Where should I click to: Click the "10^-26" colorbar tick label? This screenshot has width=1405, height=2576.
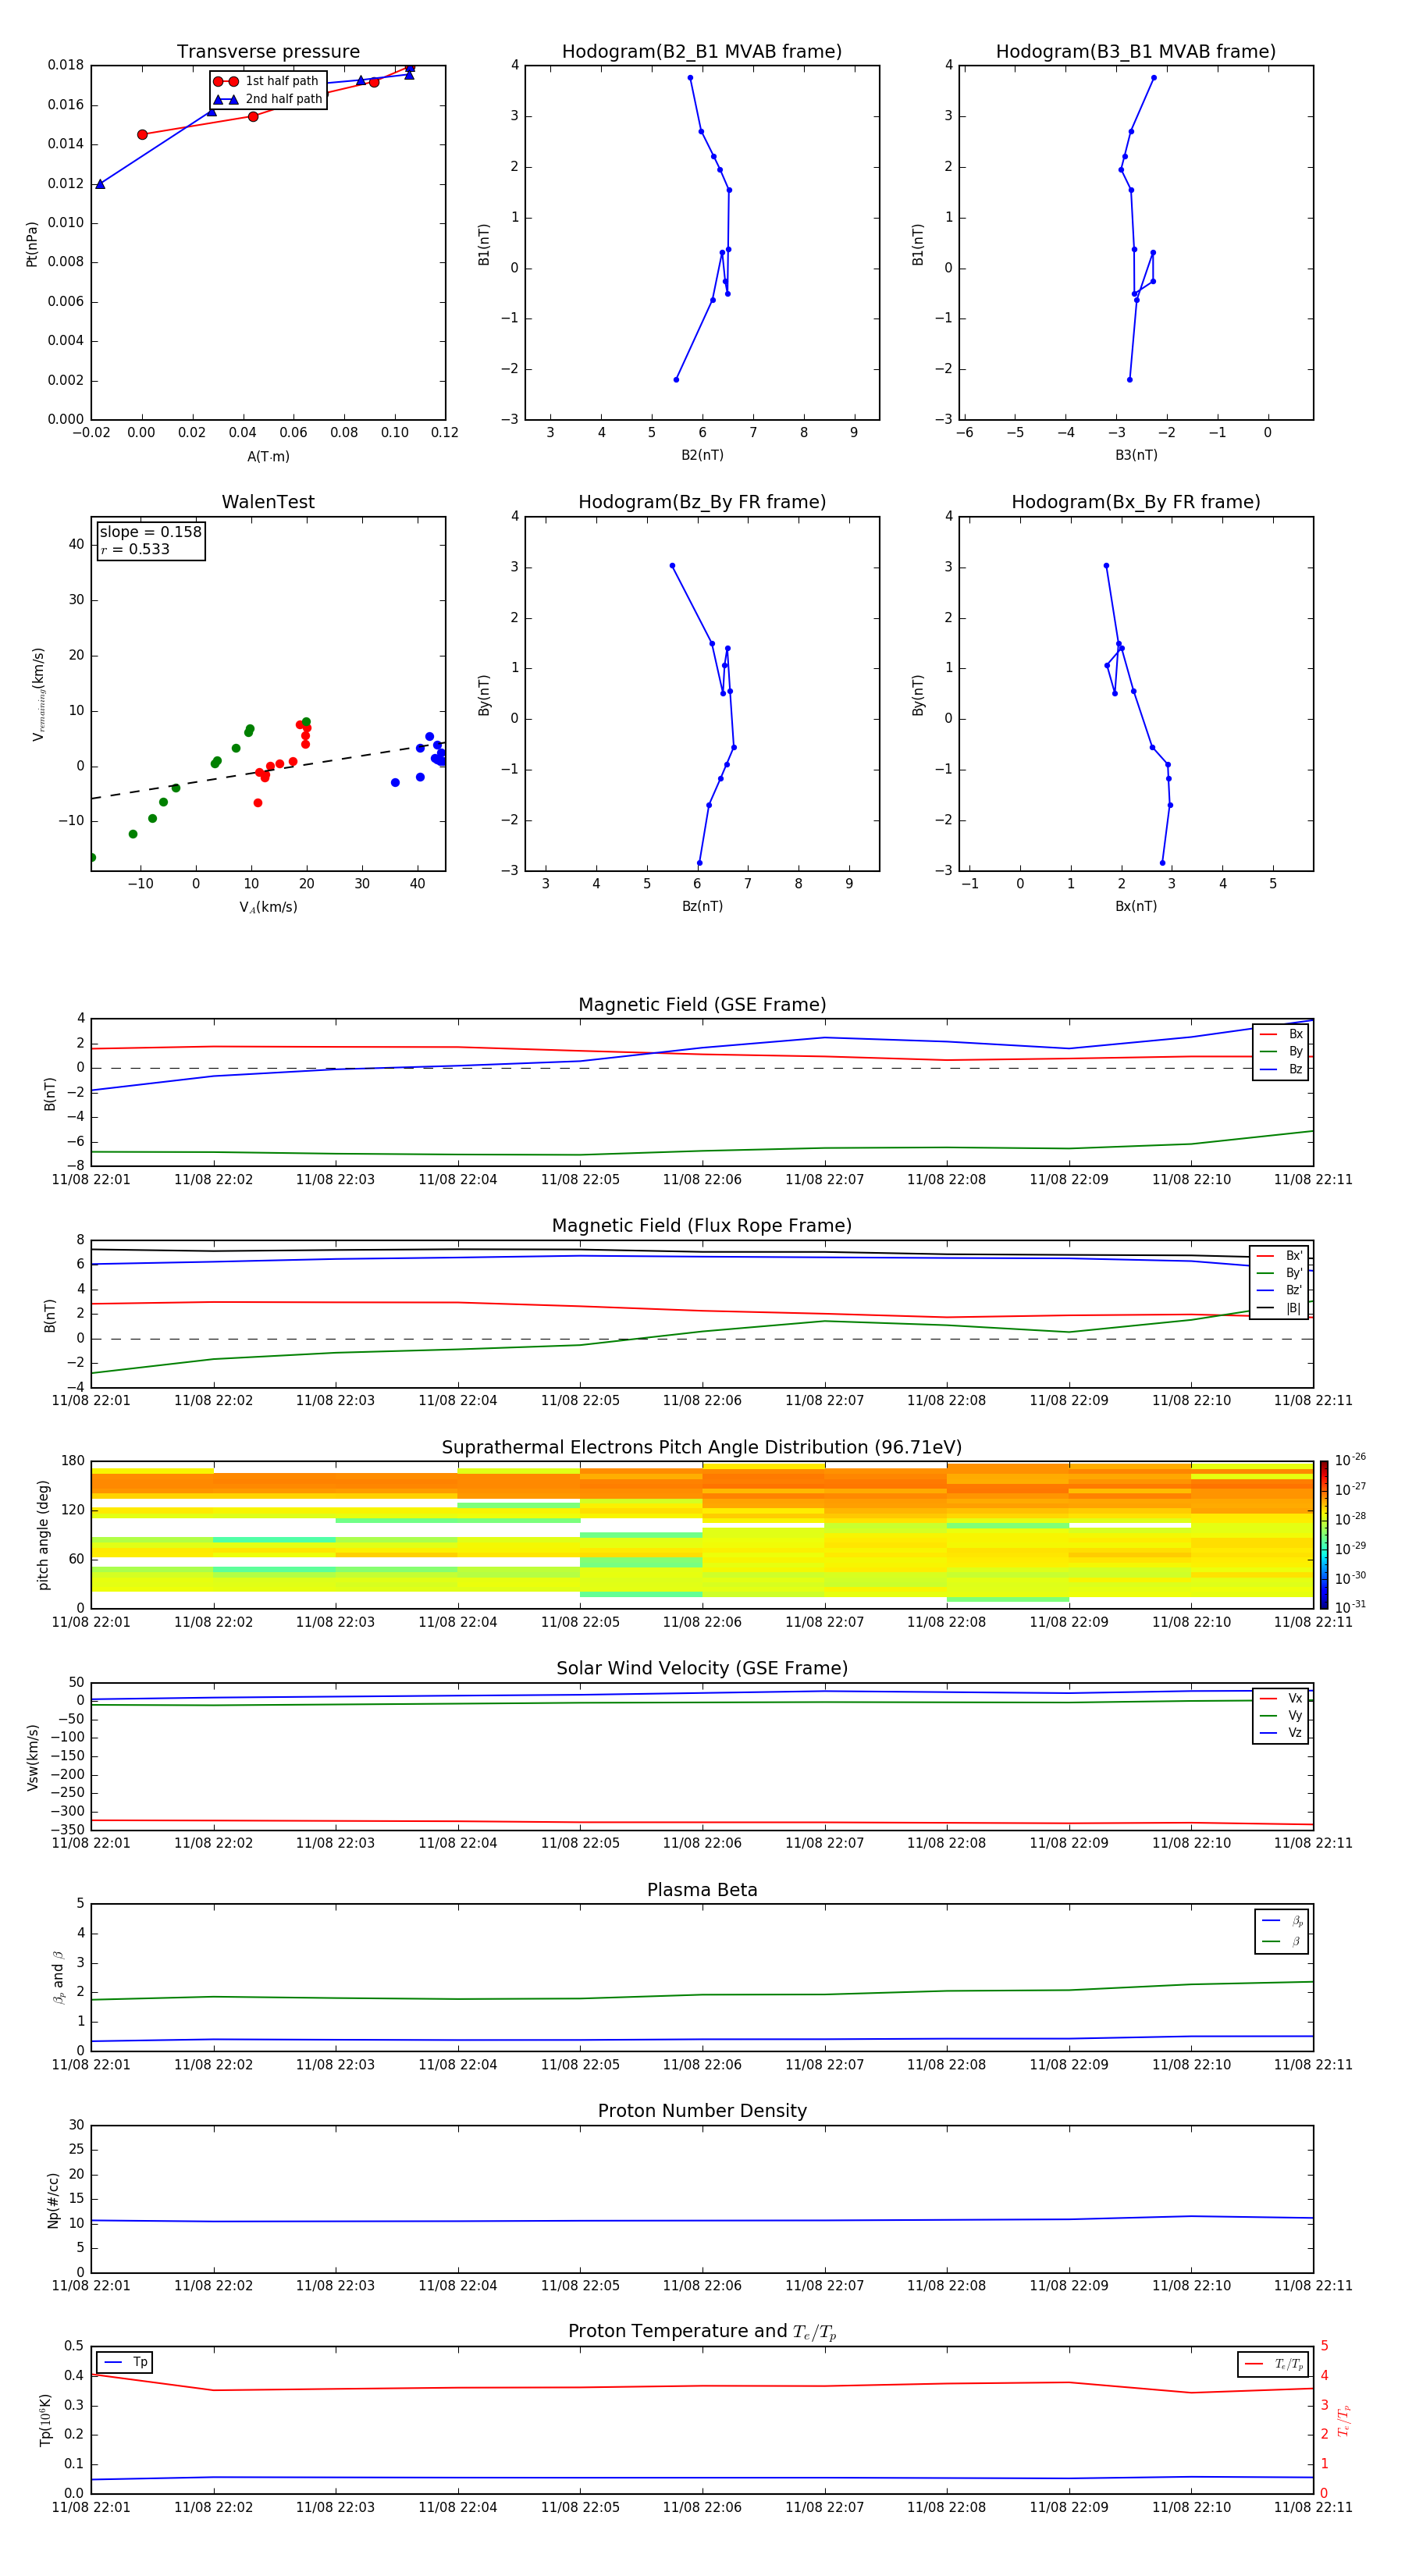click(x=1350, y=1460)
